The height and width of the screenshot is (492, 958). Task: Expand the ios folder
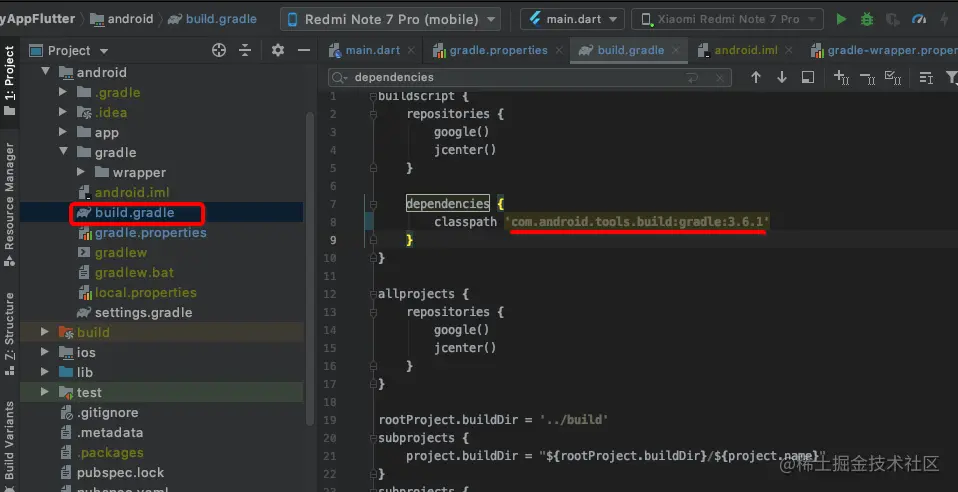coord(45,352)
